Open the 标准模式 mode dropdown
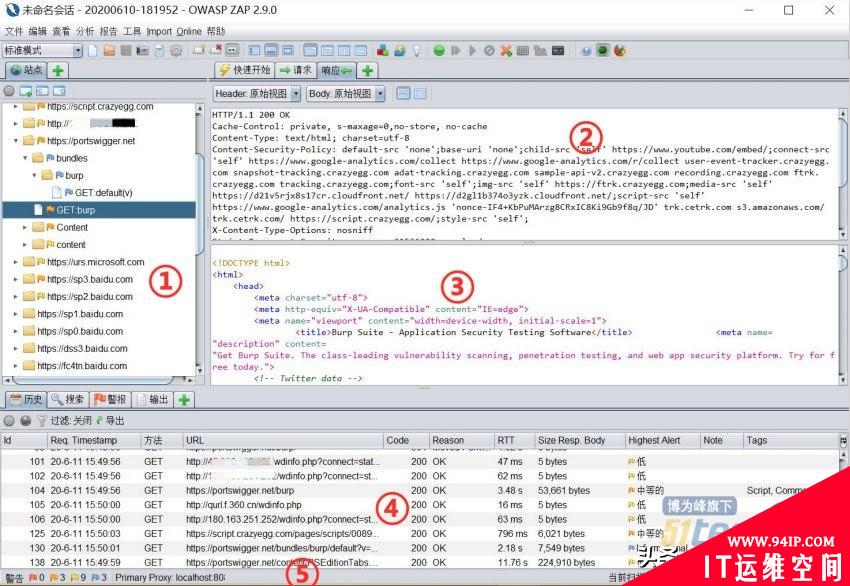The image size is (850, 586). [x=42, y=50]
